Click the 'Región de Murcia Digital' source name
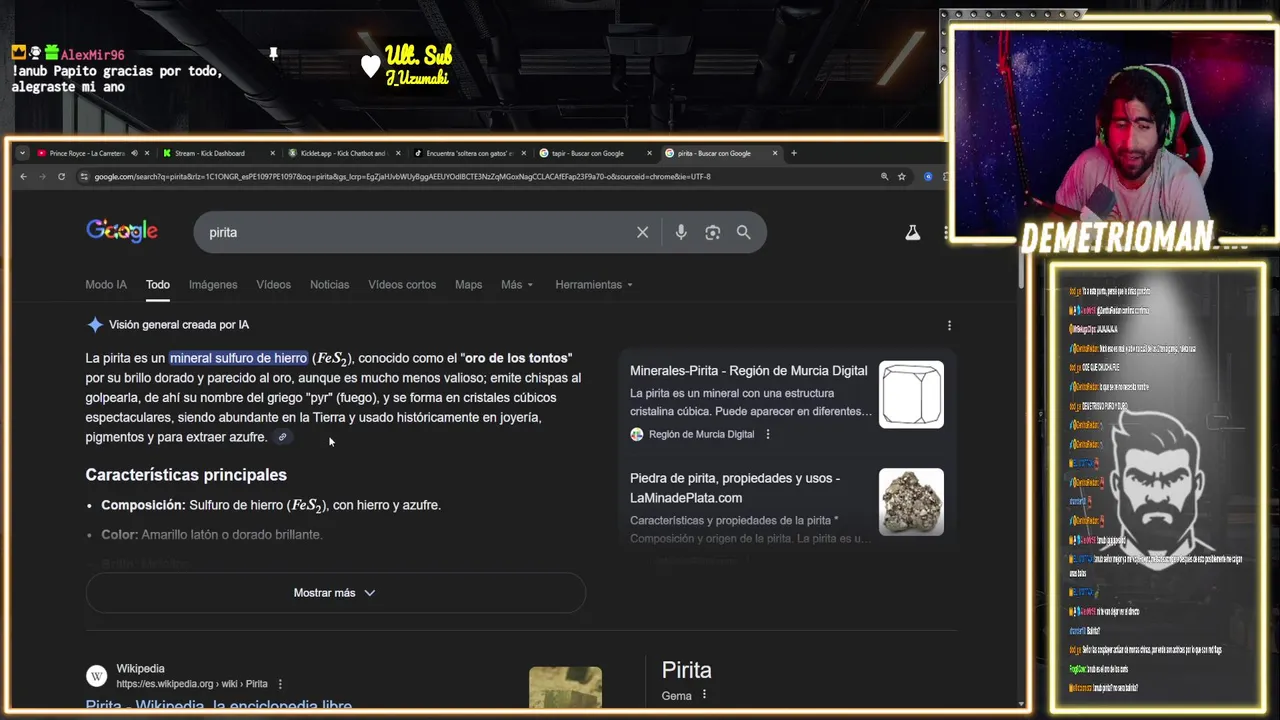 pos(701,434)
